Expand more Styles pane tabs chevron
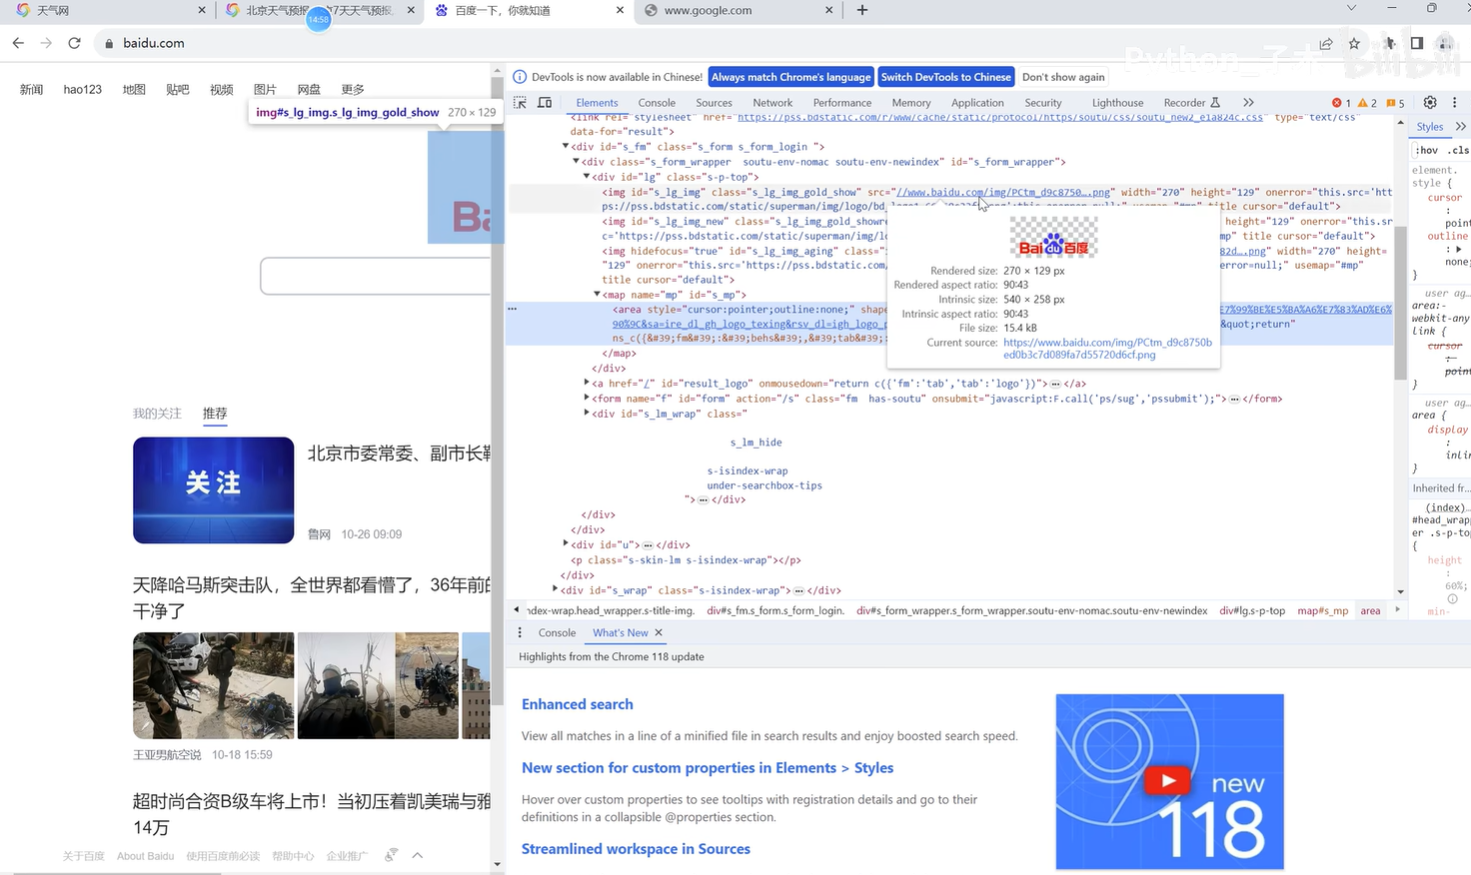Screen dimensions: 1471x875 (x=1461, y=127)
